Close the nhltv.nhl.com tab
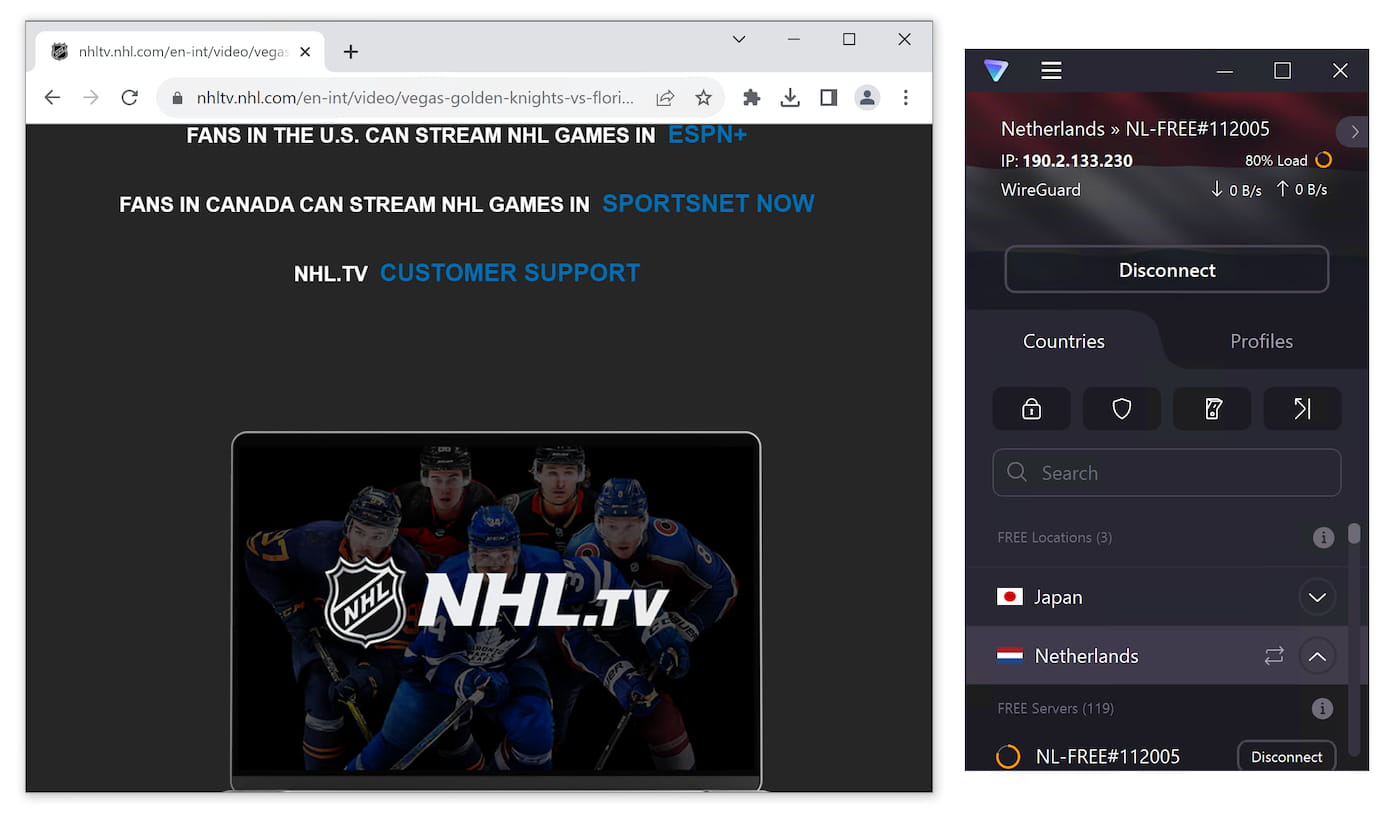 (305, 52)
